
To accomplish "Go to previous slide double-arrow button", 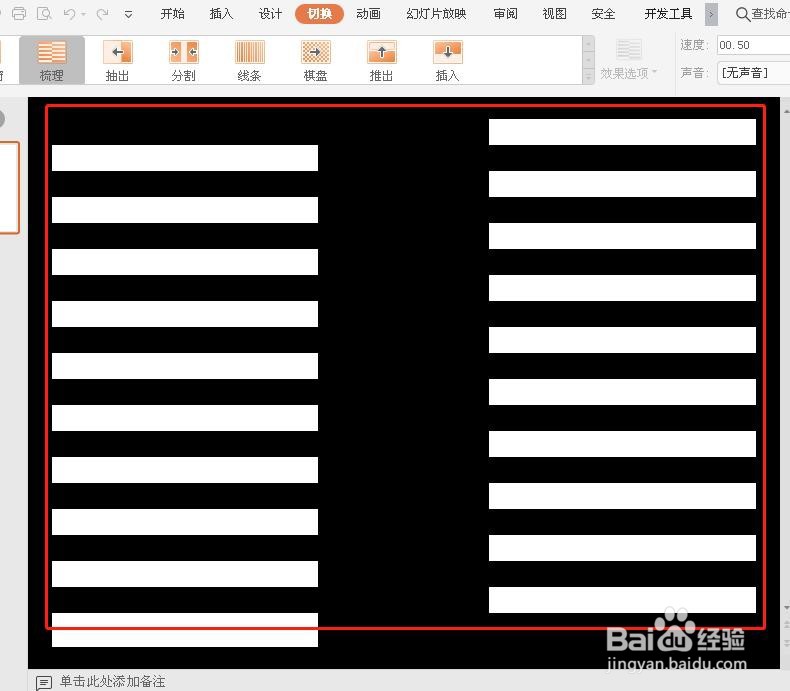I will point(786,625).
